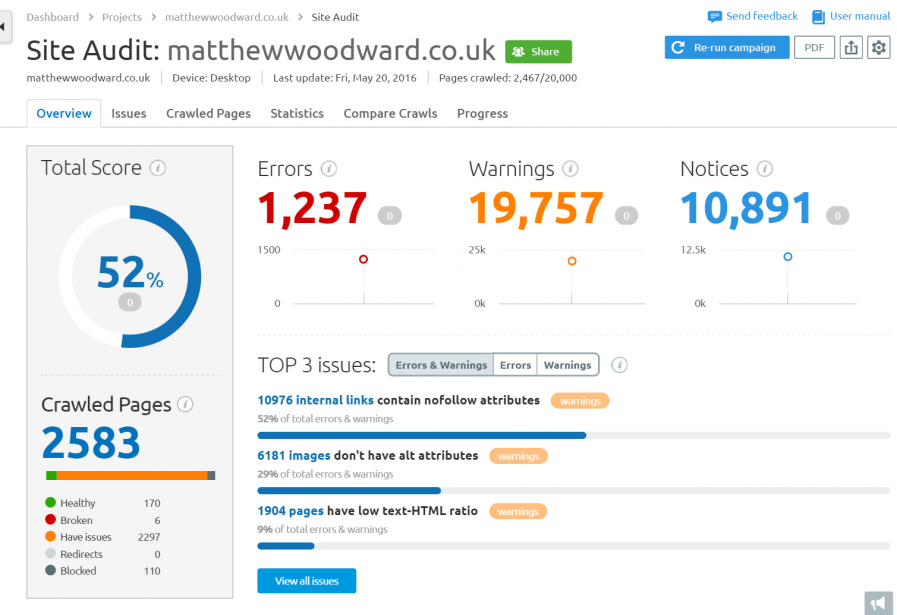Screen dimensions: 897x615
Task: Go to the Dashboard breadcrumb
Action: click(x=53, y=17)
